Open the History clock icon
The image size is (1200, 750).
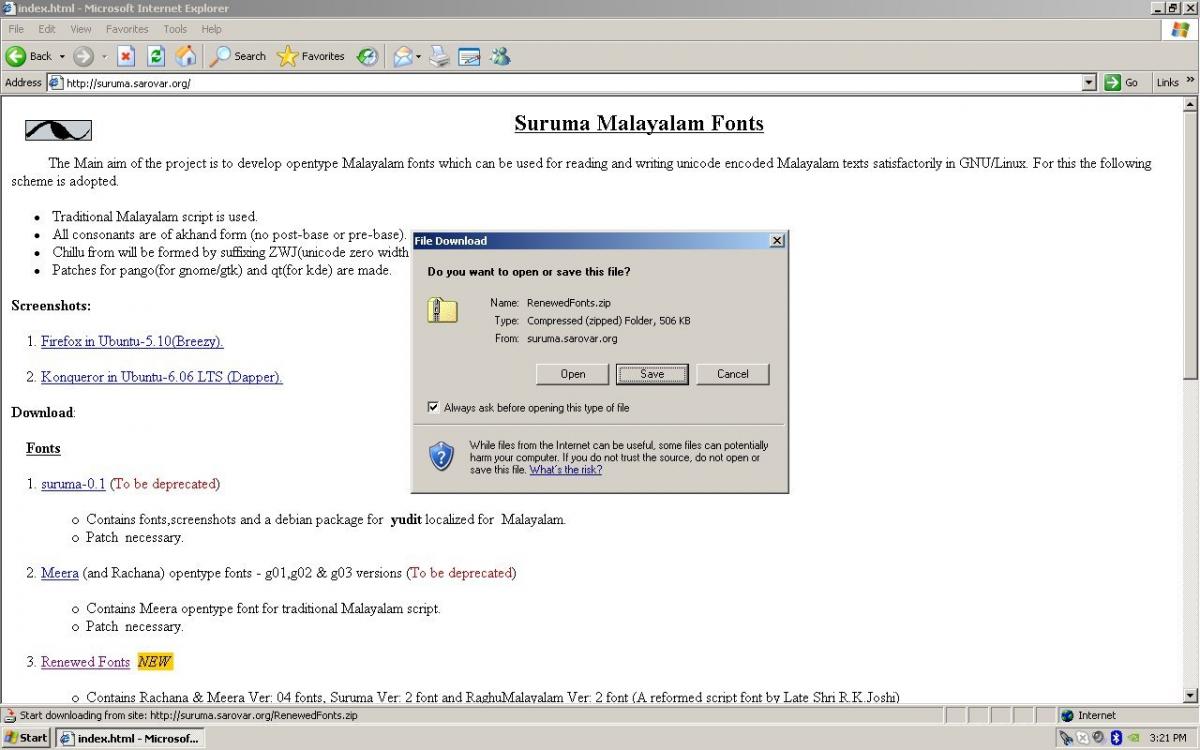coord(367,56)
